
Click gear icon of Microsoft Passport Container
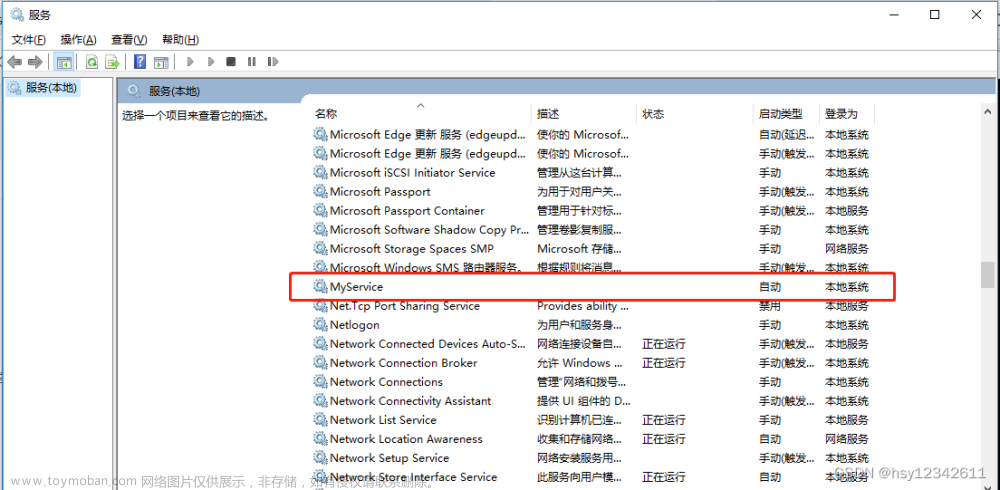[x=320, y=211]
